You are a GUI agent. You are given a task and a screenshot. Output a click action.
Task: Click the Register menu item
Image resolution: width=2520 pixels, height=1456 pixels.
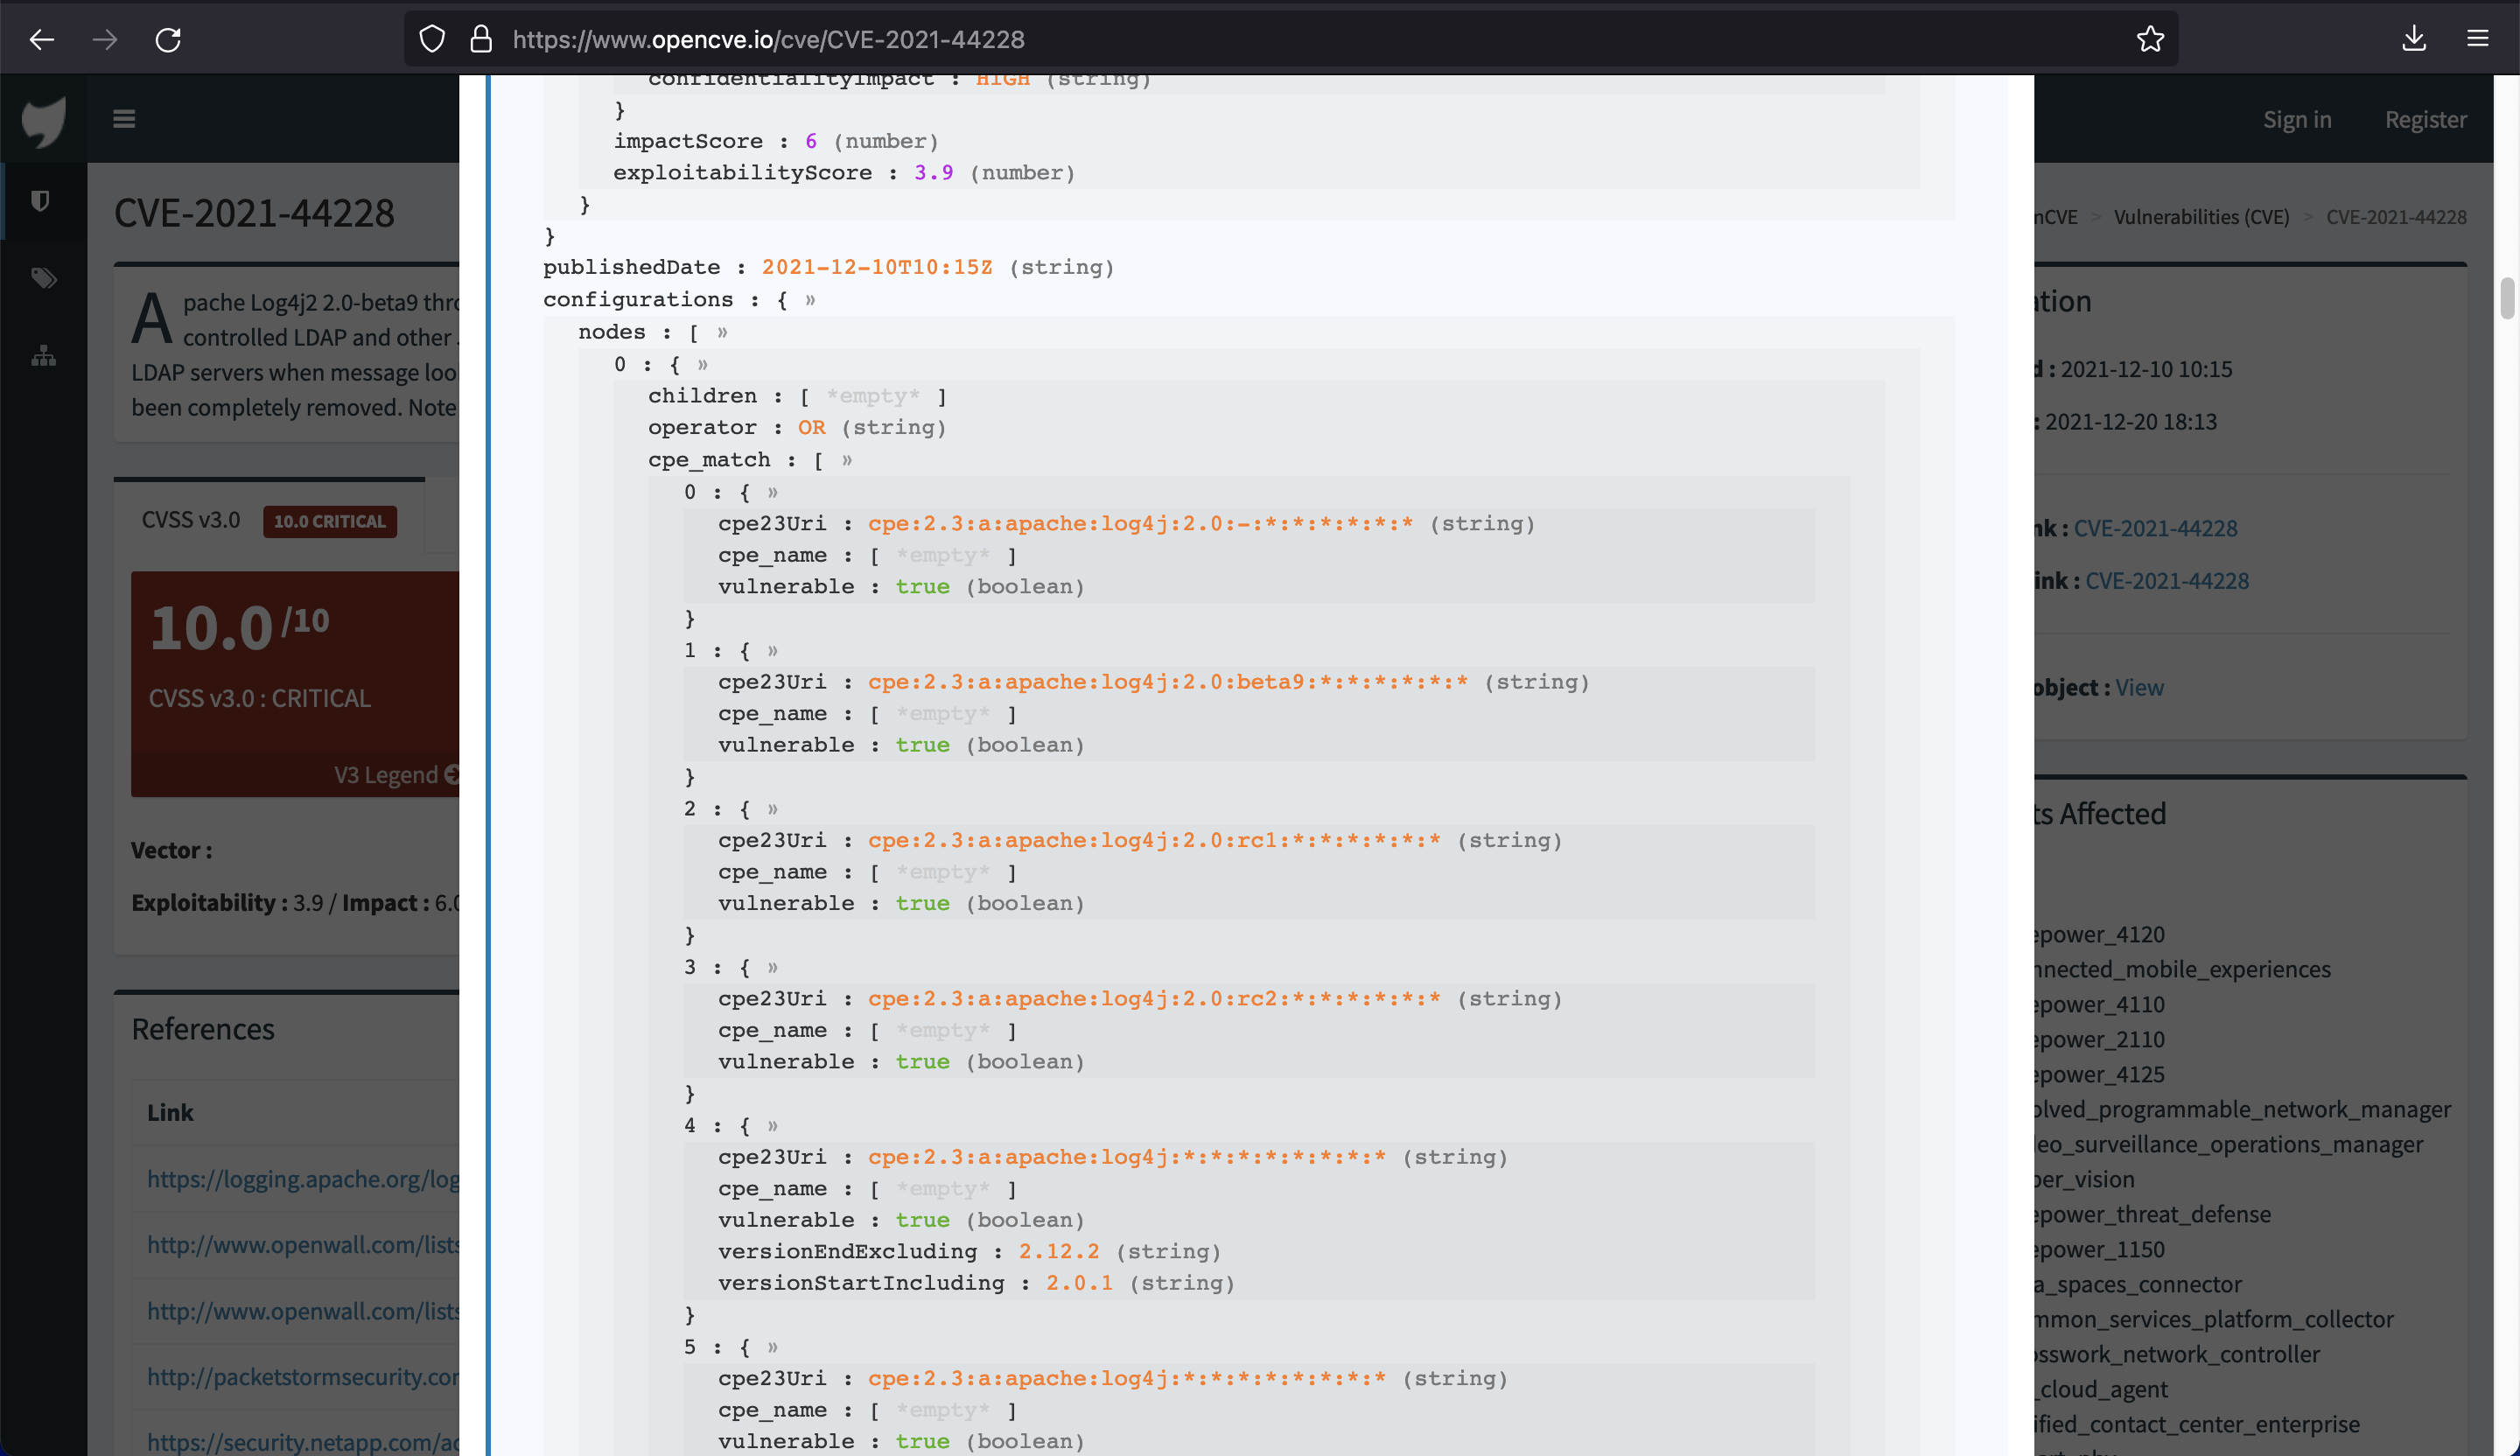click(2425, 119)
